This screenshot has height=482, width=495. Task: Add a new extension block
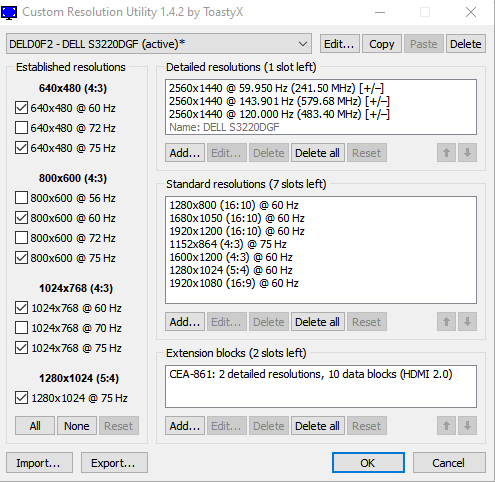pyautogui.click(x=185, y=426)
